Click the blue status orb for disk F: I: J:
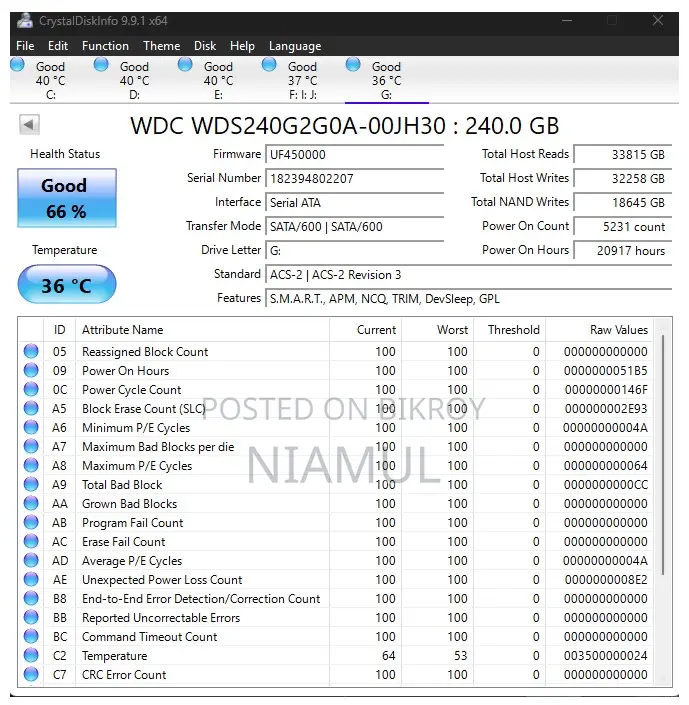The height and width of the screenshot is (705, 689). [269, 65]
